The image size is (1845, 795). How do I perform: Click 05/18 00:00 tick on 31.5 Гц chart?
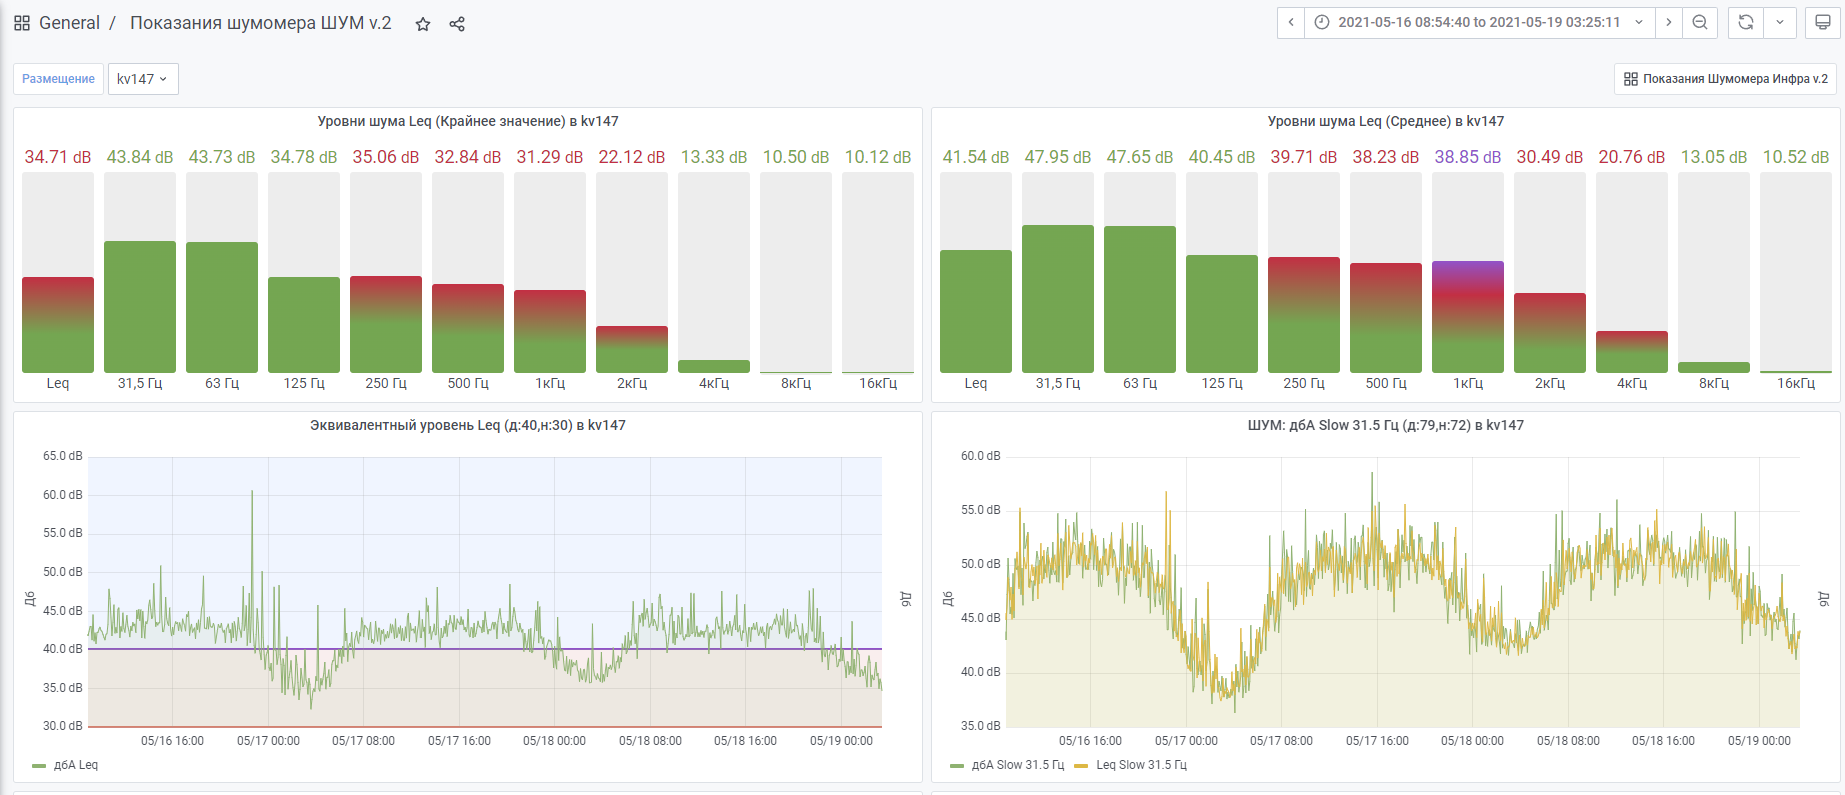[1472, 741]
